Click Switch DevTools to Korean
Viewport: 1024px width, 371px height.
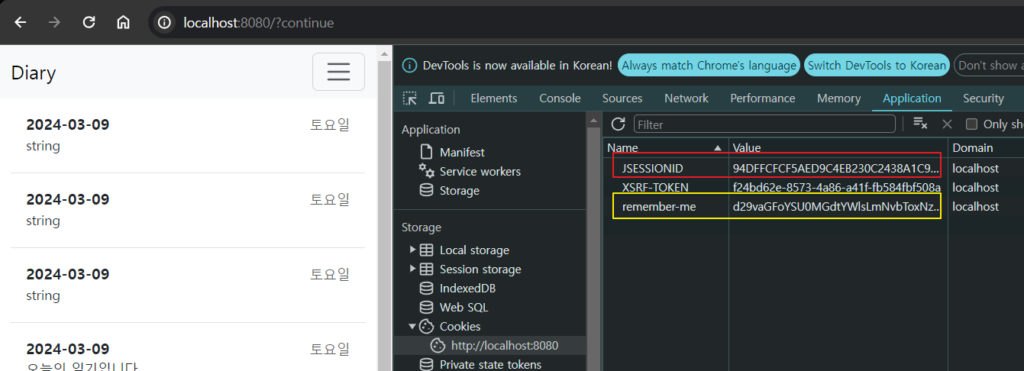[x=876, y=65]
